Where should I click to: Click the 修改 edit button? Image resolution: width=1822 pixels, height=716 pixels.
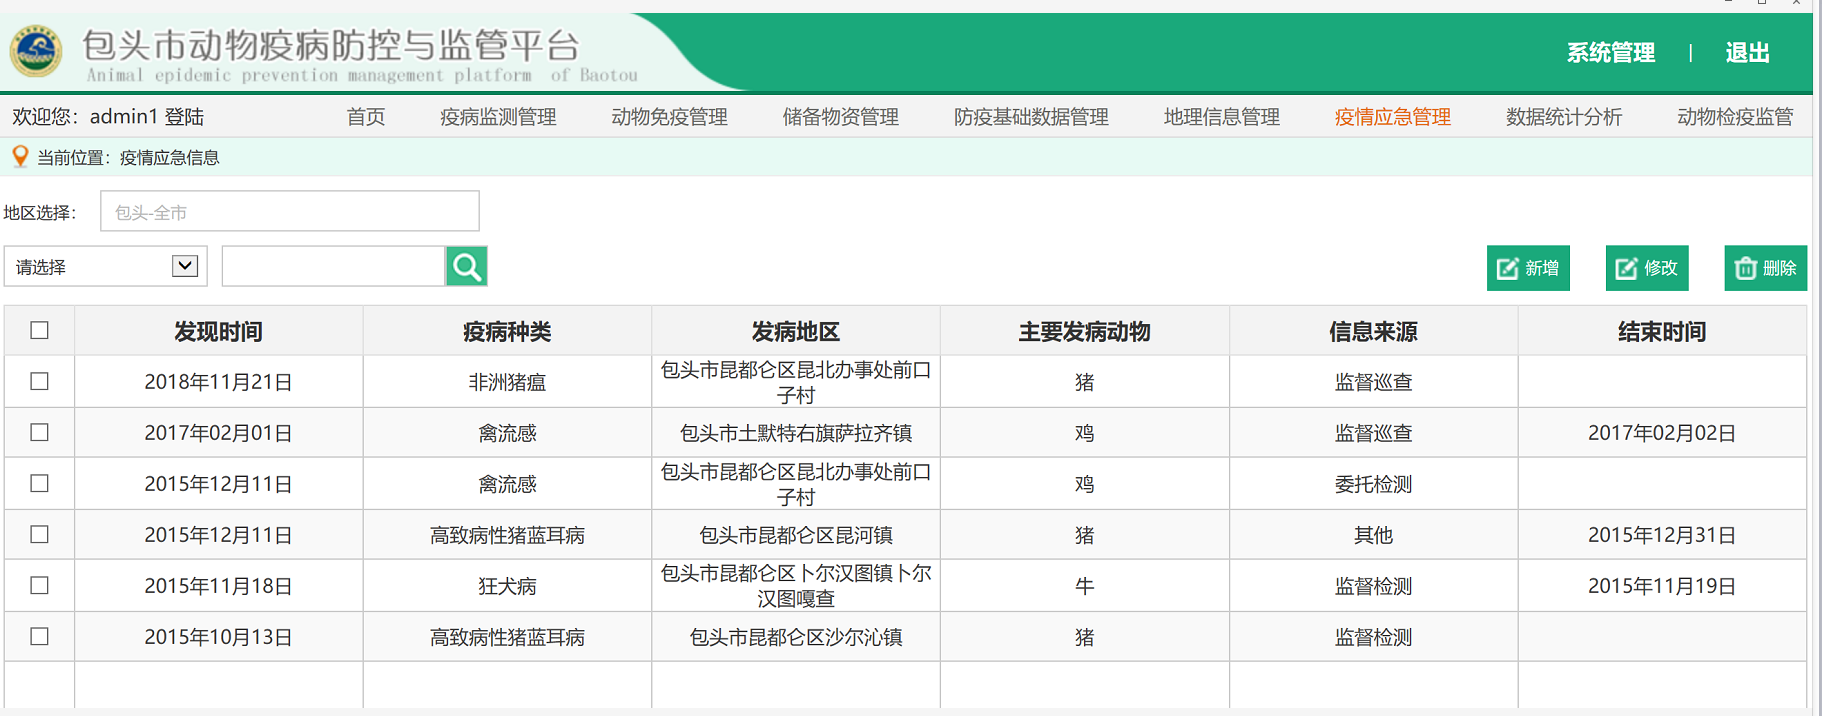1646,268
